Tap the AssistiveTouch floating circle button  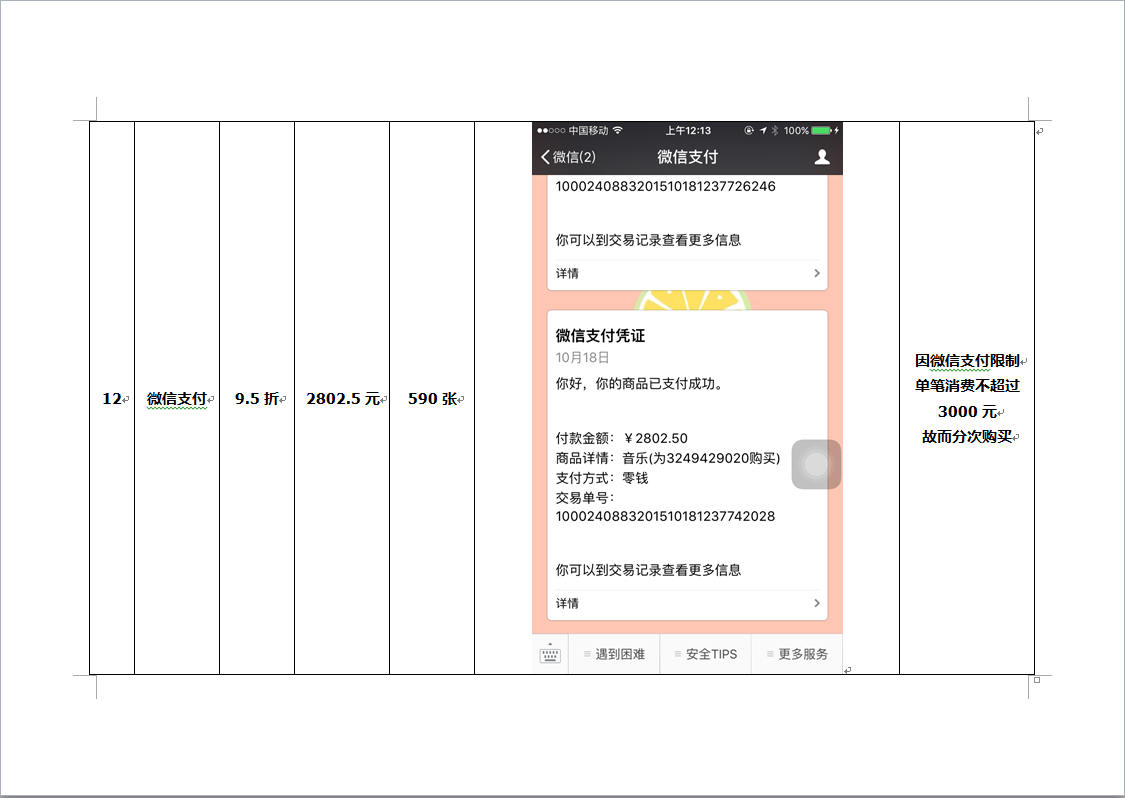[816, 464]
